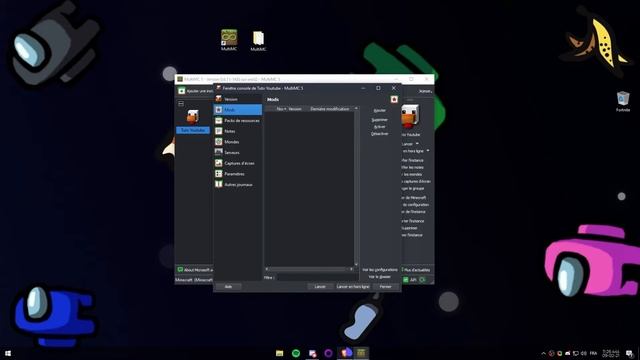Click the Autres journaux page icon
640x360 pixels.
pyautogui.click(x=219, y=184)
